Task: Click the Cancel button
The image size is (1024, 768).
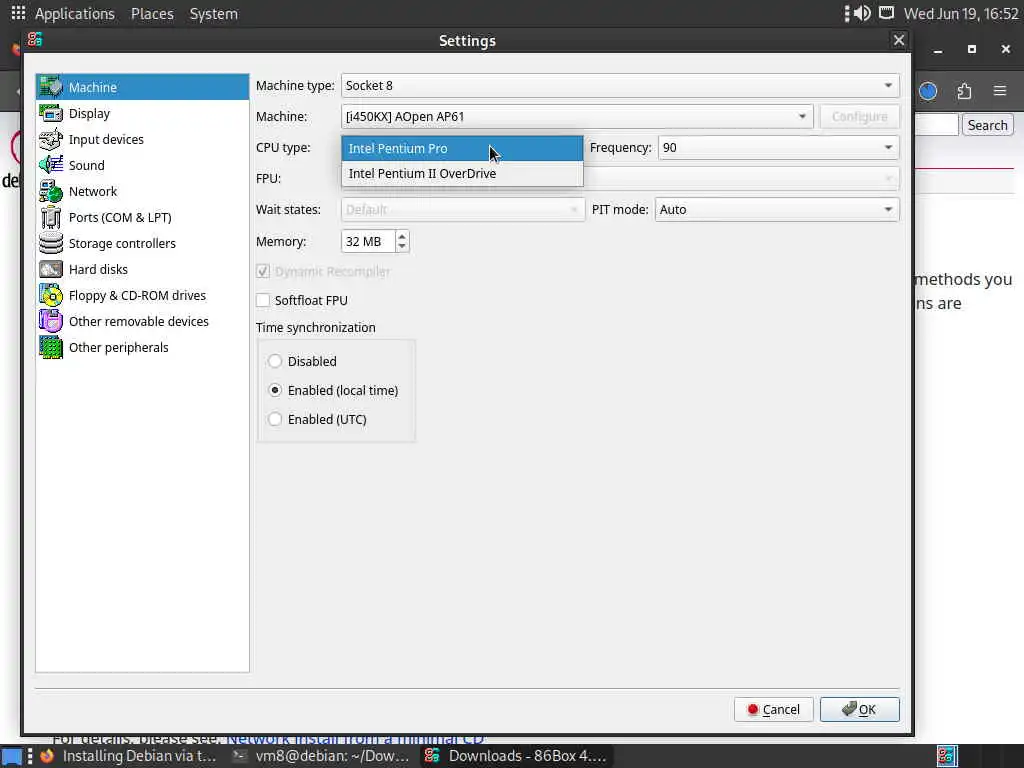Action: [x=773, y=709]
